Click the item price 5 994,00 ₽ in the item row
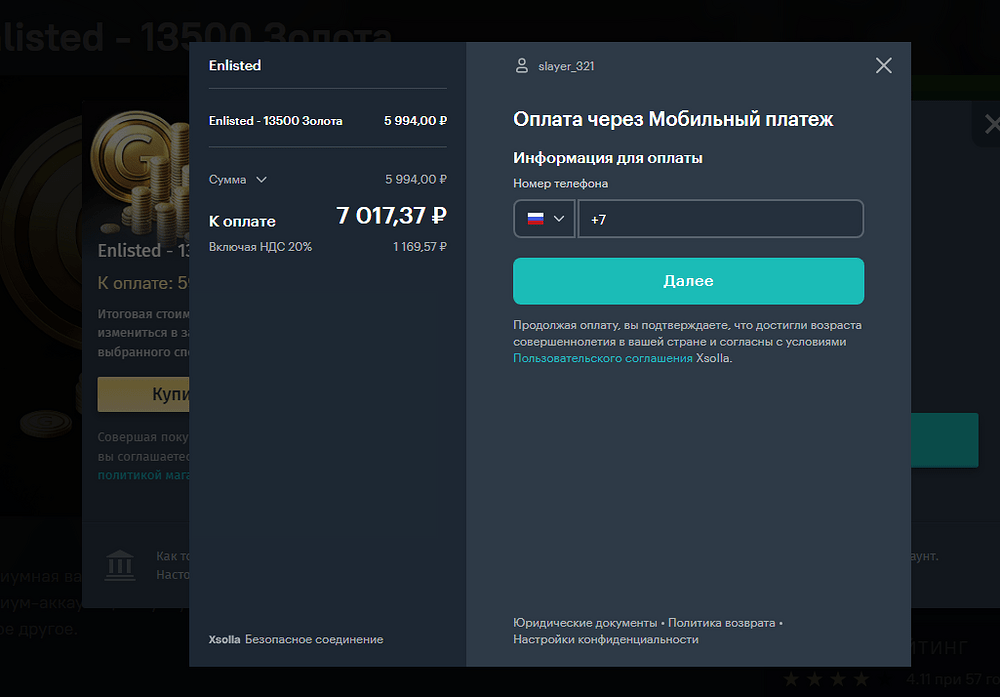This screenshot has height=697, width=1000. click(415, 121)
